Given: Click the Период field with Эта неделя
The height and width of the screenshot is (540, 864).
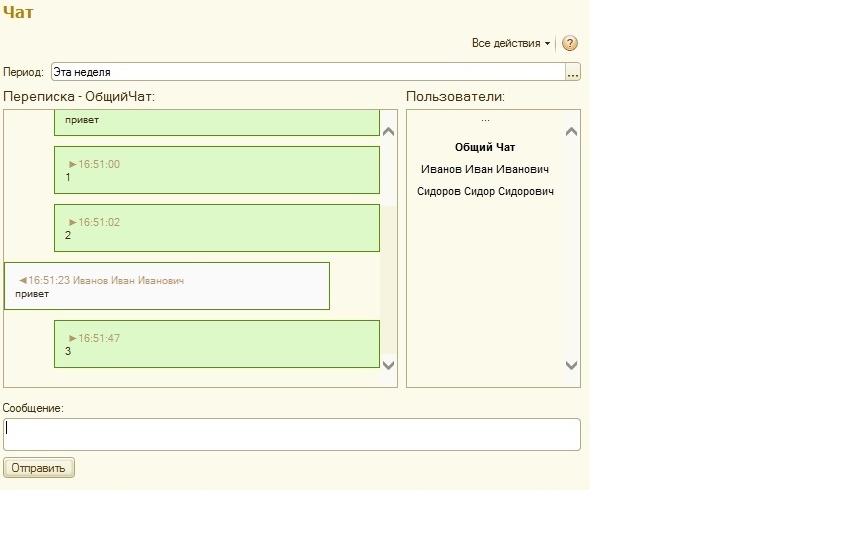Looking at the screenshot, I should click(x=307, y=72).
